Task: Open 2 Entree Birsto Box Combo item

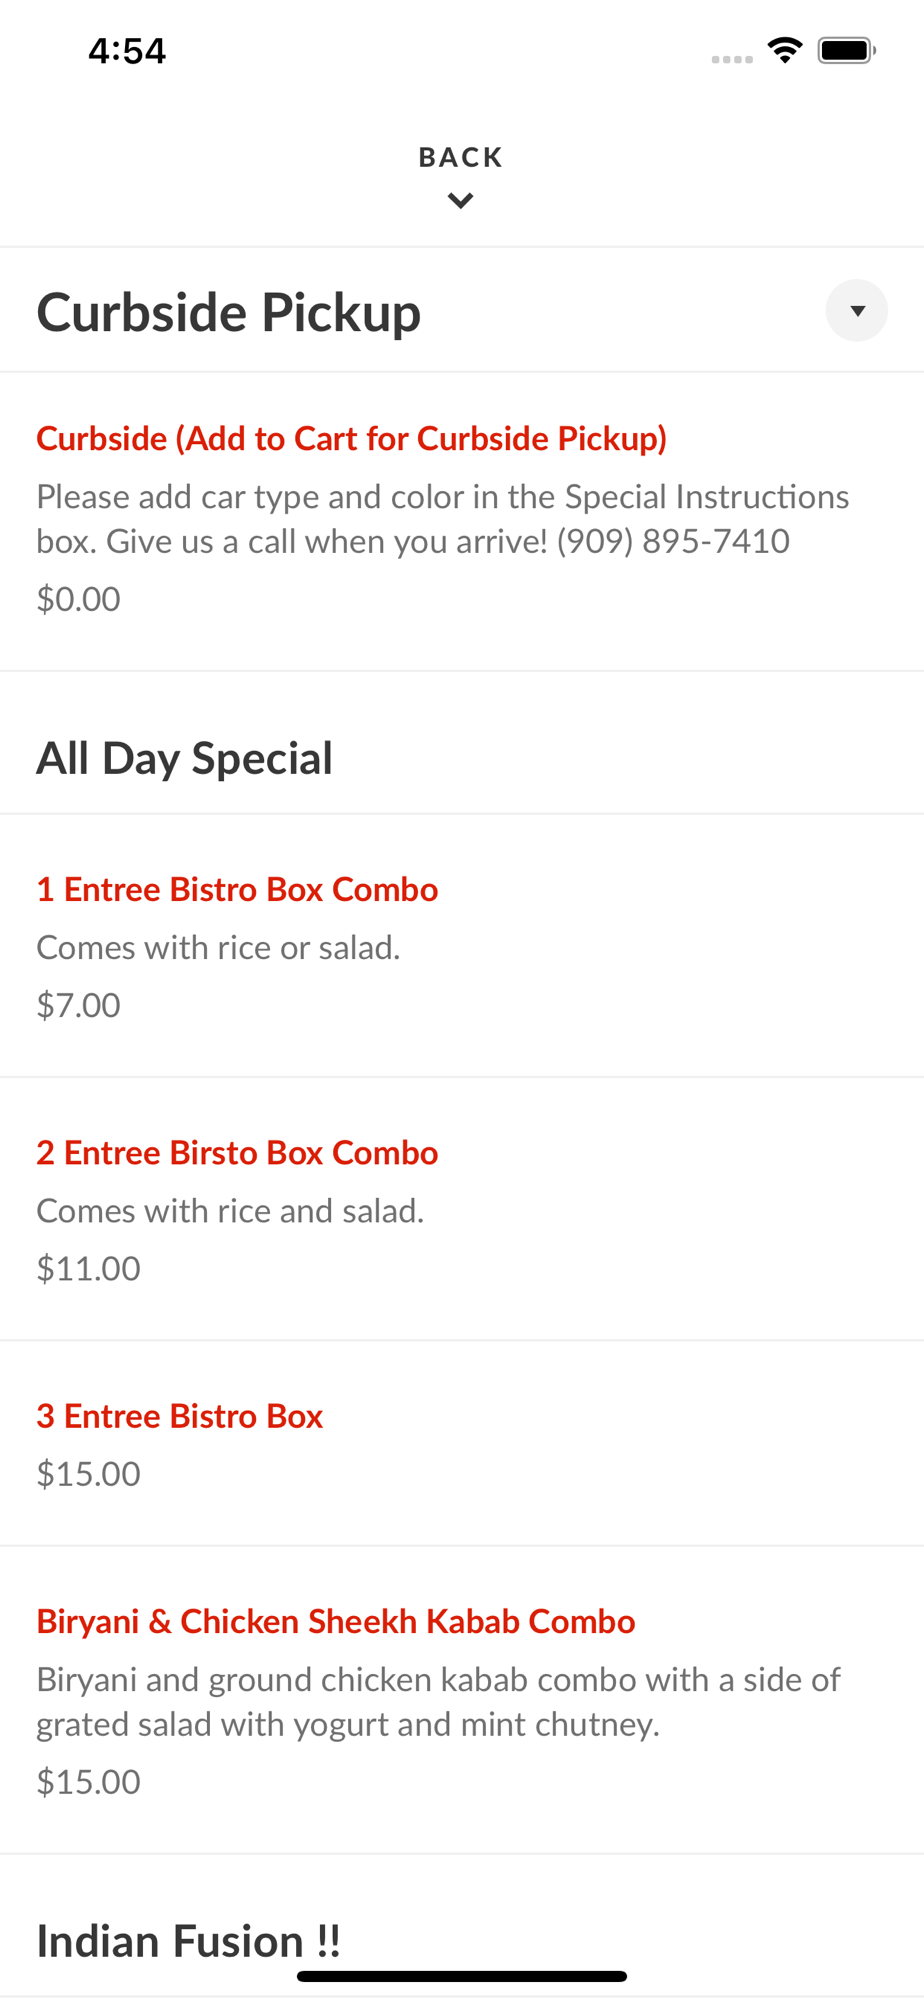Action: tap(237, 1152)
